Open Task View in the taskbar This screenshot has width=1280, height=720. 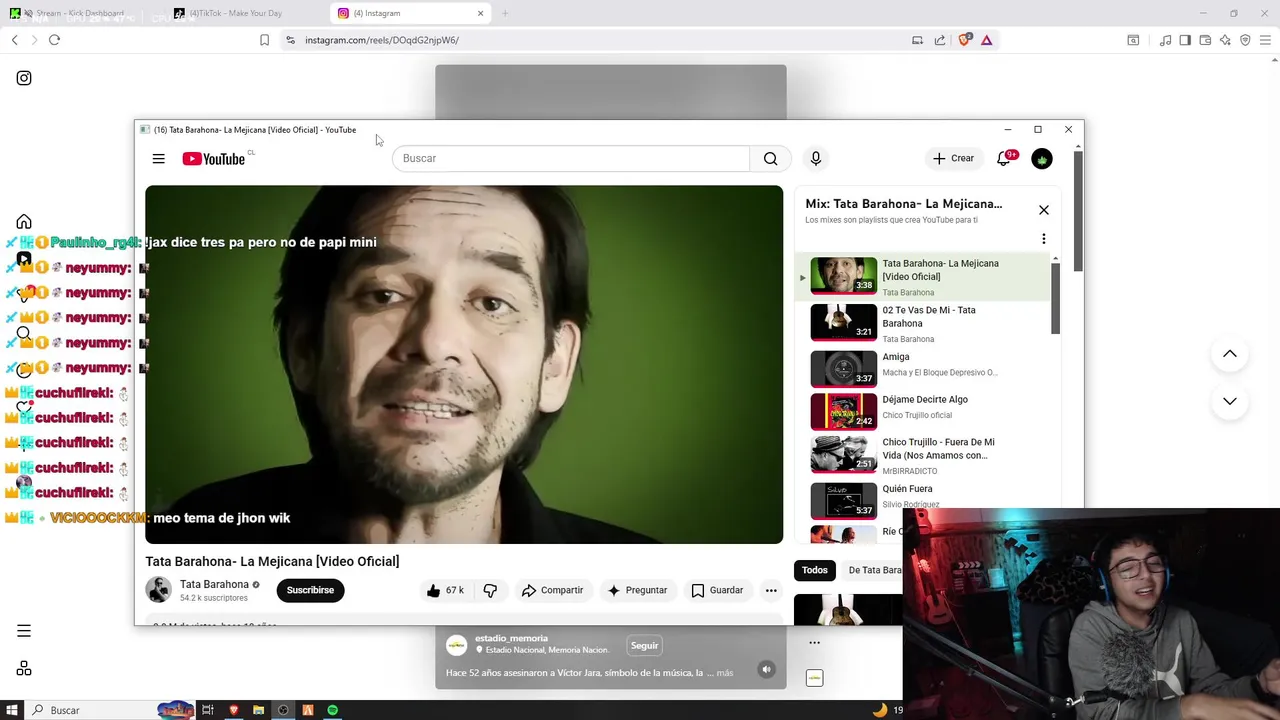(208, 710)
